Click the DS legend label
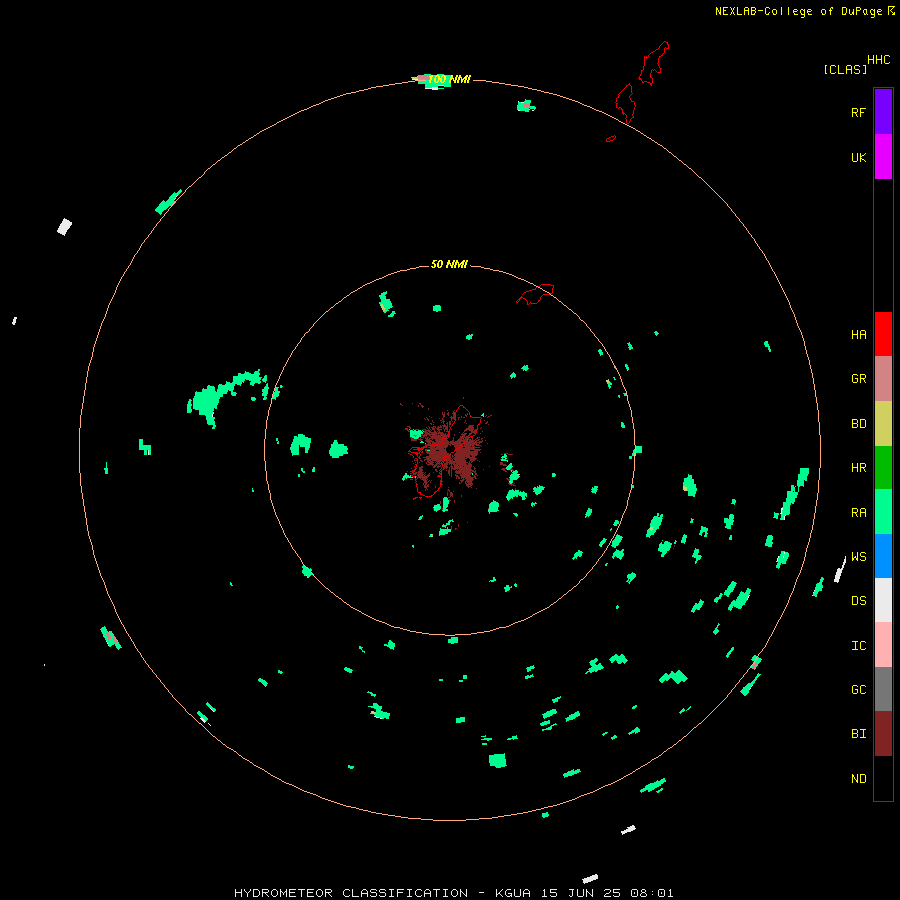Screen dimensions: 900x900 [858, 601]
